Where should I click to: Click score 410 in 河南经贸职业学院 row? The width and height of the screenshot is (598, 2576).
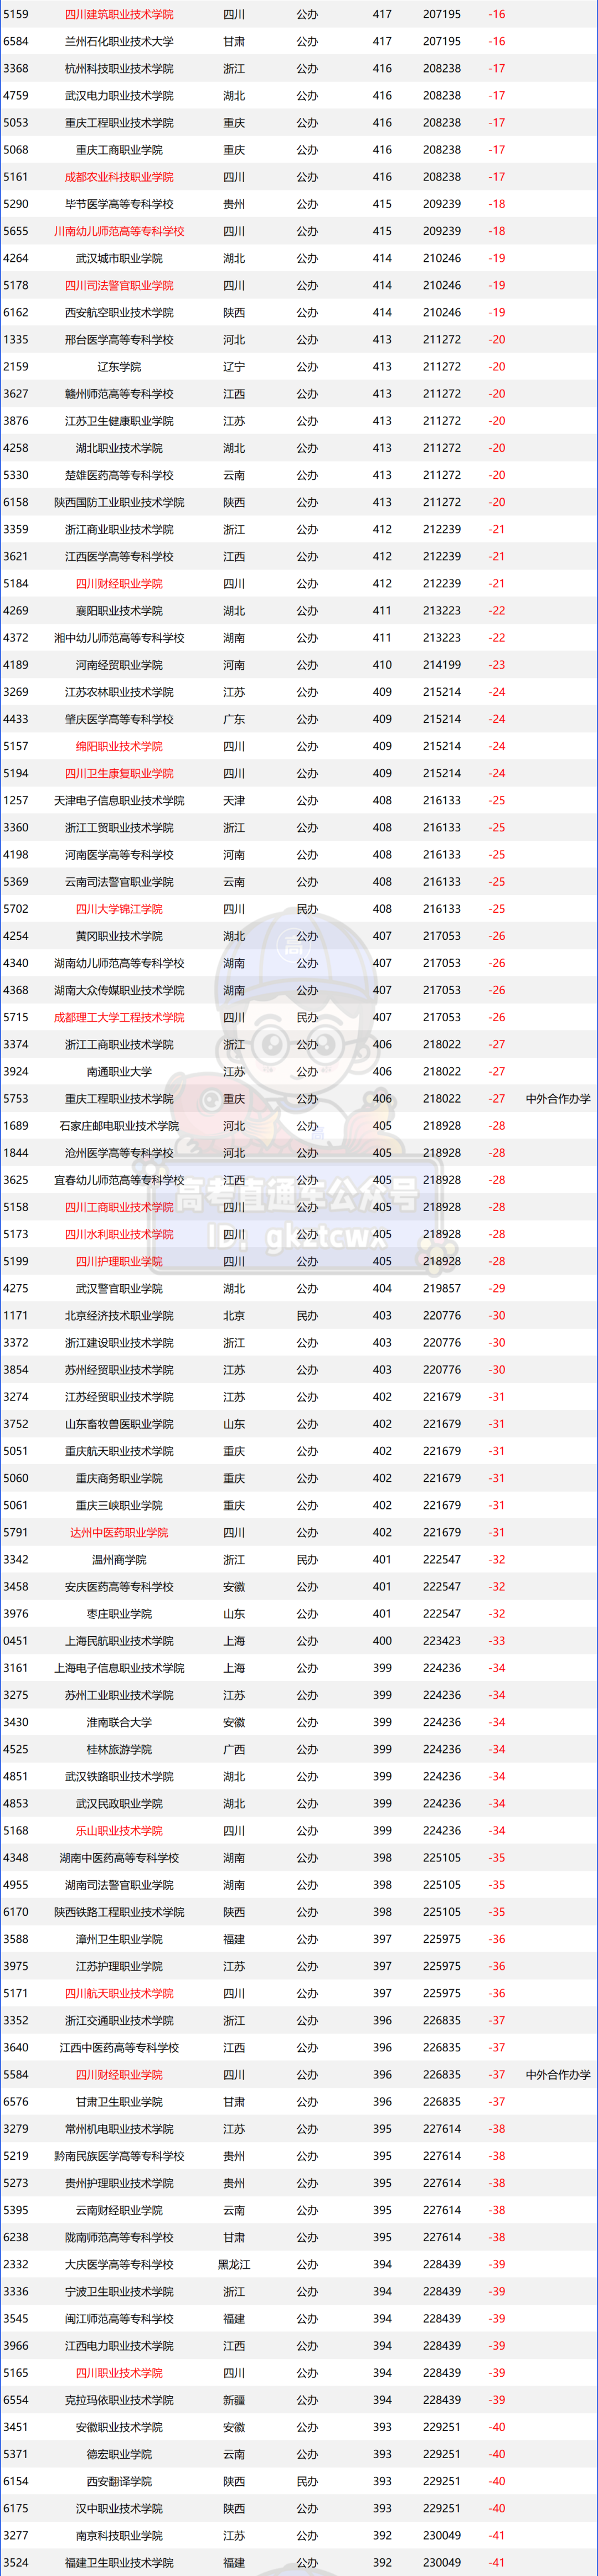[x=382, y=665]
